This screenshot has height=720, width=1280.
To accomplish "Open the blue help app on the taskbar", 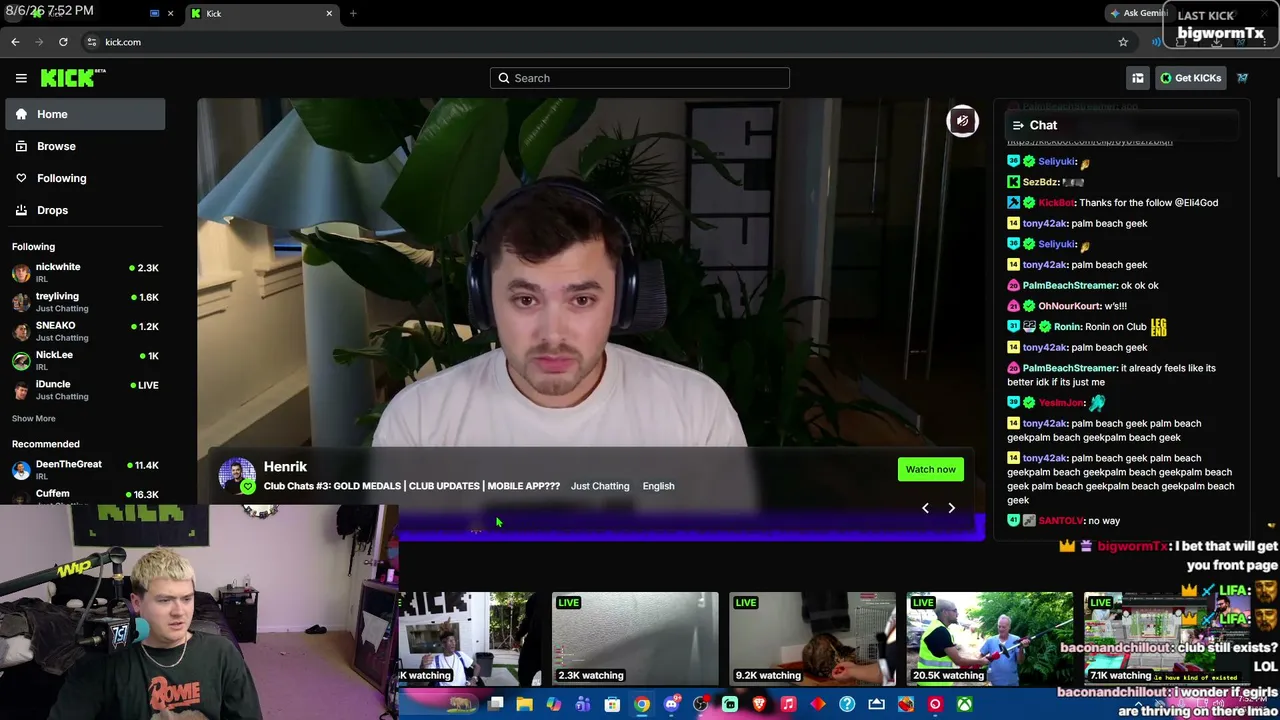I will click(847, 704).
